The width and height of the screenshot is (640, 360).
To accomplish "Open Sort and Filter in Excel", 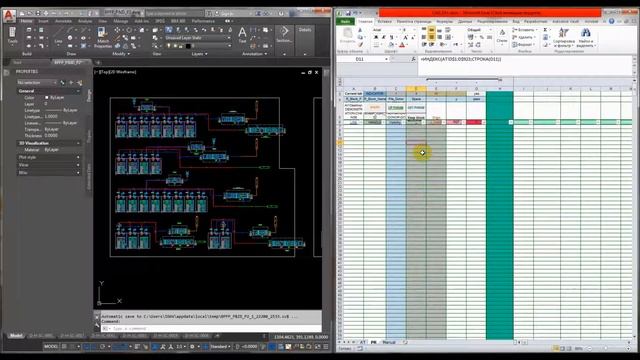I will pos(564,37).
